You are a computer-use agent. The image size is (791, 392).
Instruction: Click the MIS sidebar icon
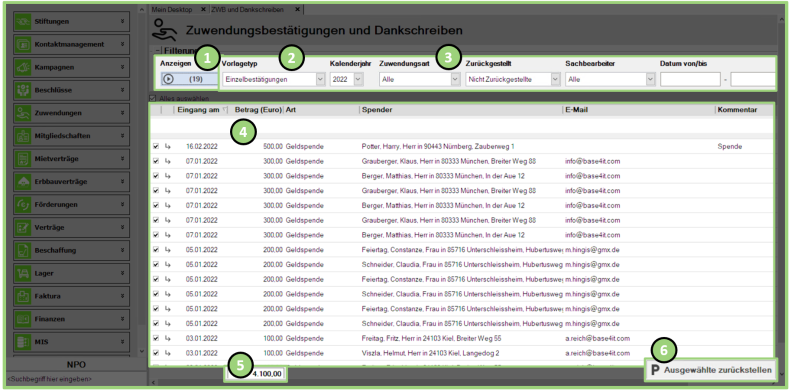point(23,342)
